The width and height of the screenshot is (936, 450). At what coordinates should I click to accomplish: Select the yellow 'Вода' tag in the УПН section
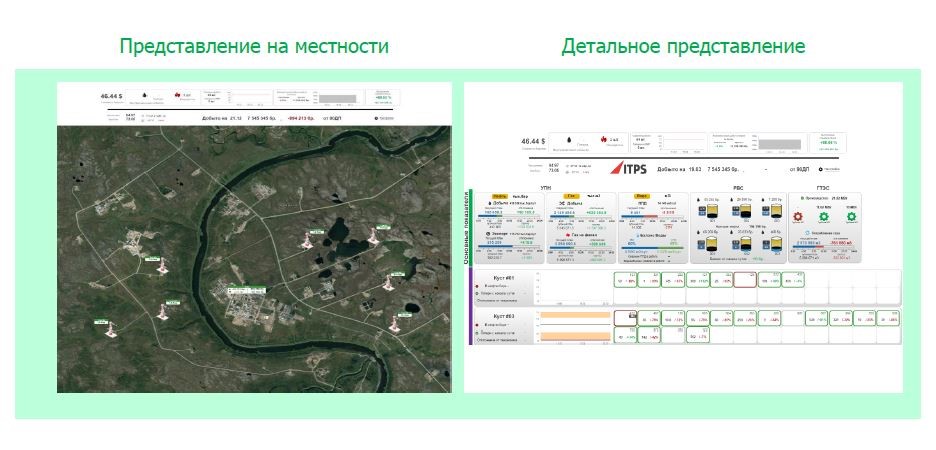(x=642, y=196)
